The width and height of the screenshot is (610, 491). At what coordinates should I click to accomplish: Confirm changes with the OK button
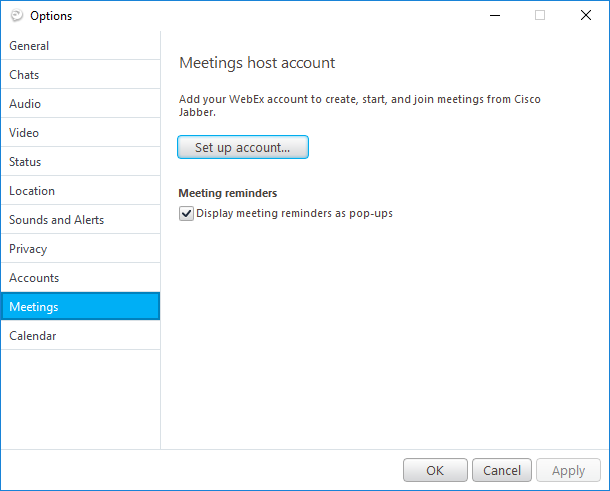pos(435,470)
